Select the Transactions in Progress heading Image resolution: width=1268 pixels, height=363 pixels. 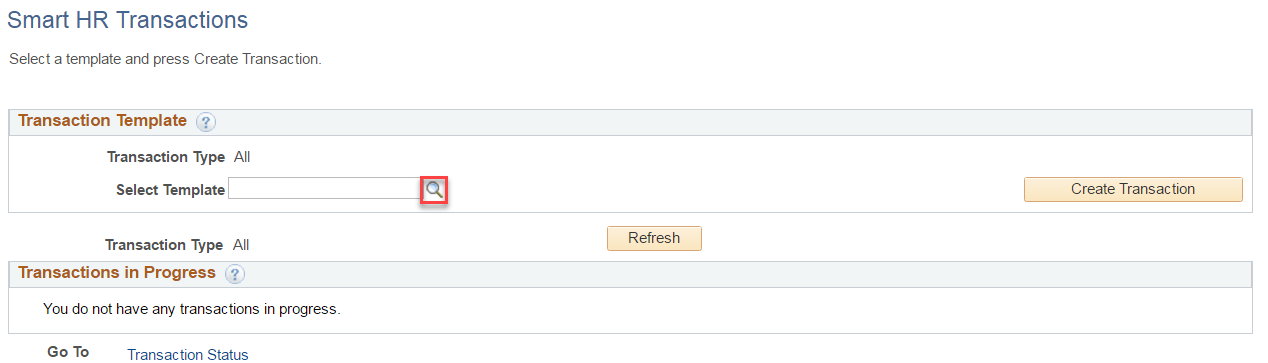click(117, 273)
